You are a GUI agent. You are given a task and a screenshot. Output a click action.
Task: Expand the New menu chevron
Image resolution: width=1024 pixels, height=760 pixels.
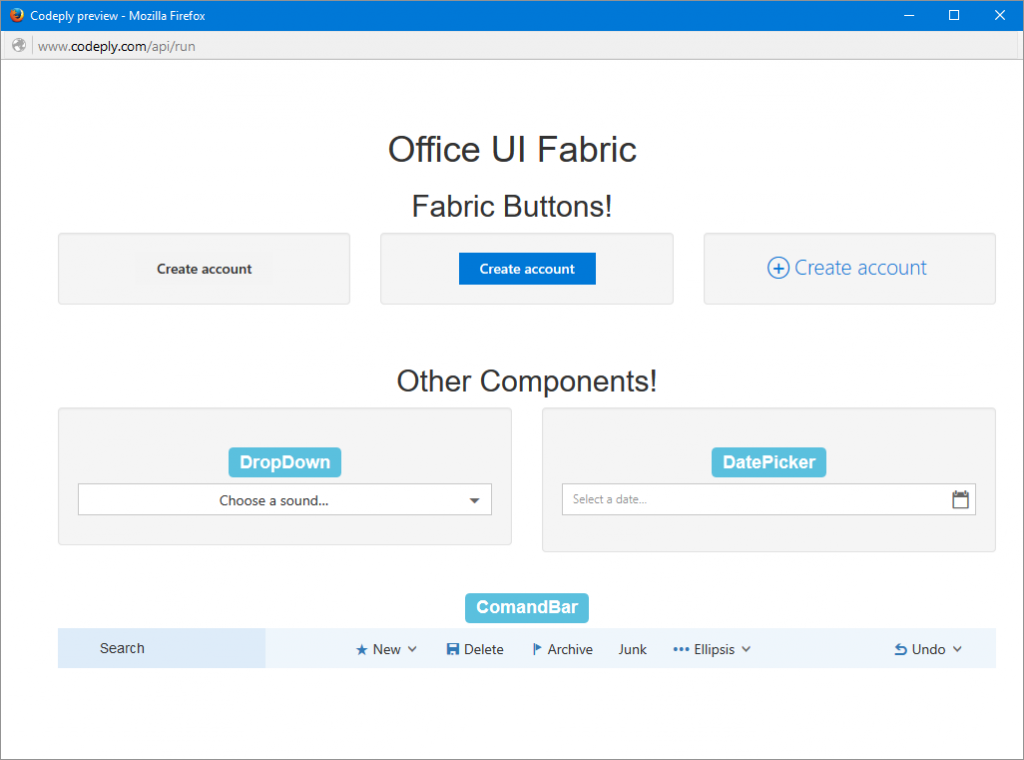(412, 649)
